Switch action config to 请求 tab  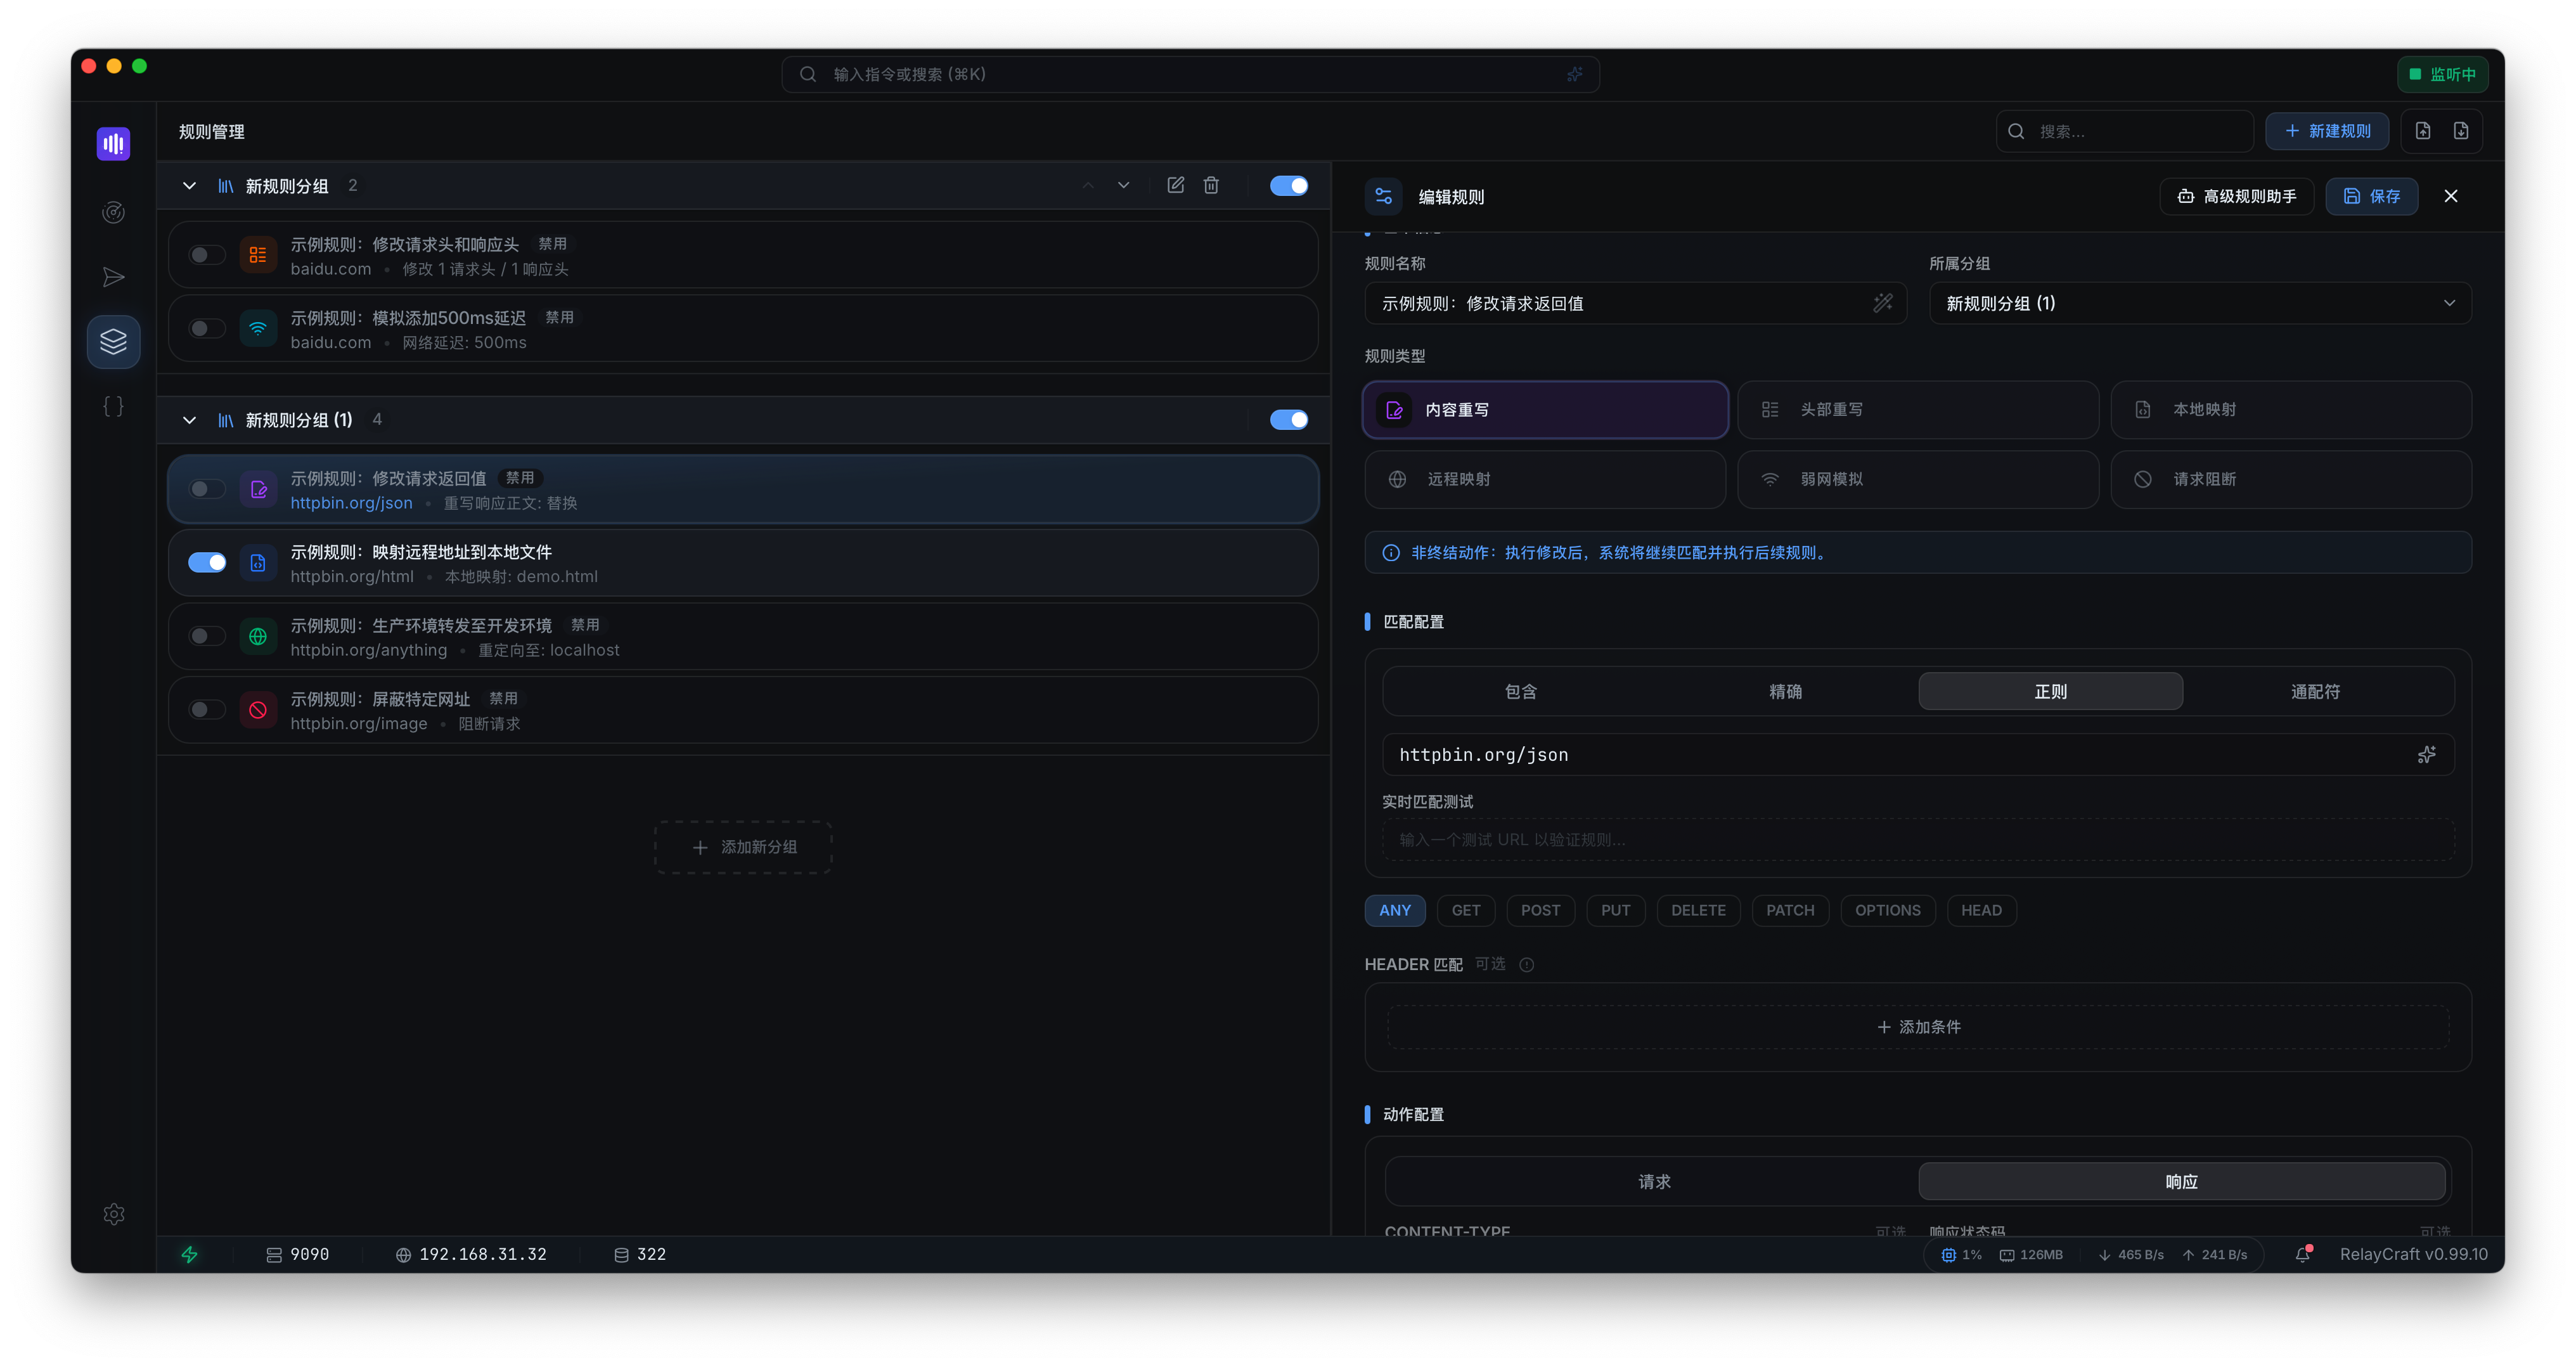(1653, 1182)
